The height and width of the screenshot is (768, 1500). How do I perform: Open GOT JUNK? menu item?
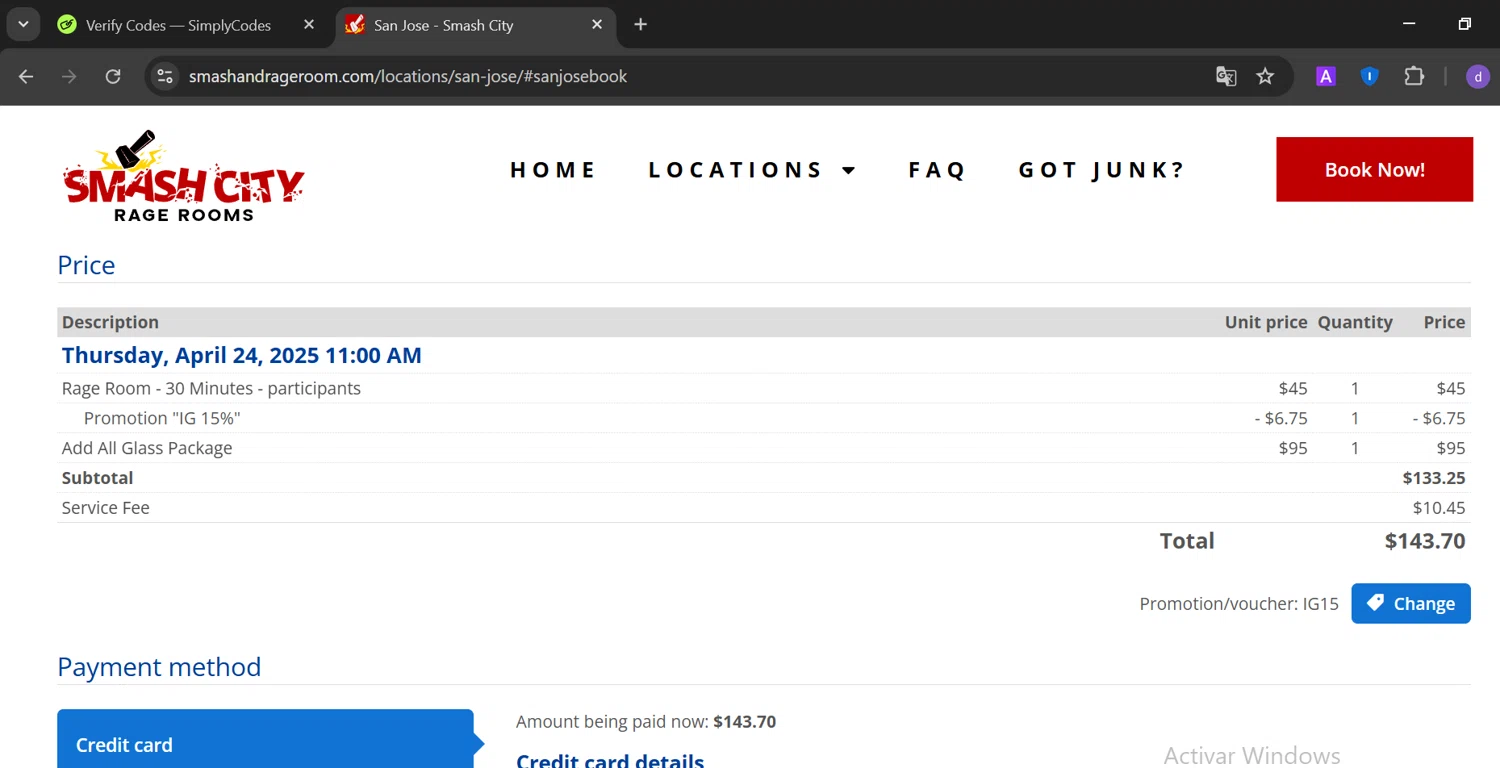point(1101,170)
